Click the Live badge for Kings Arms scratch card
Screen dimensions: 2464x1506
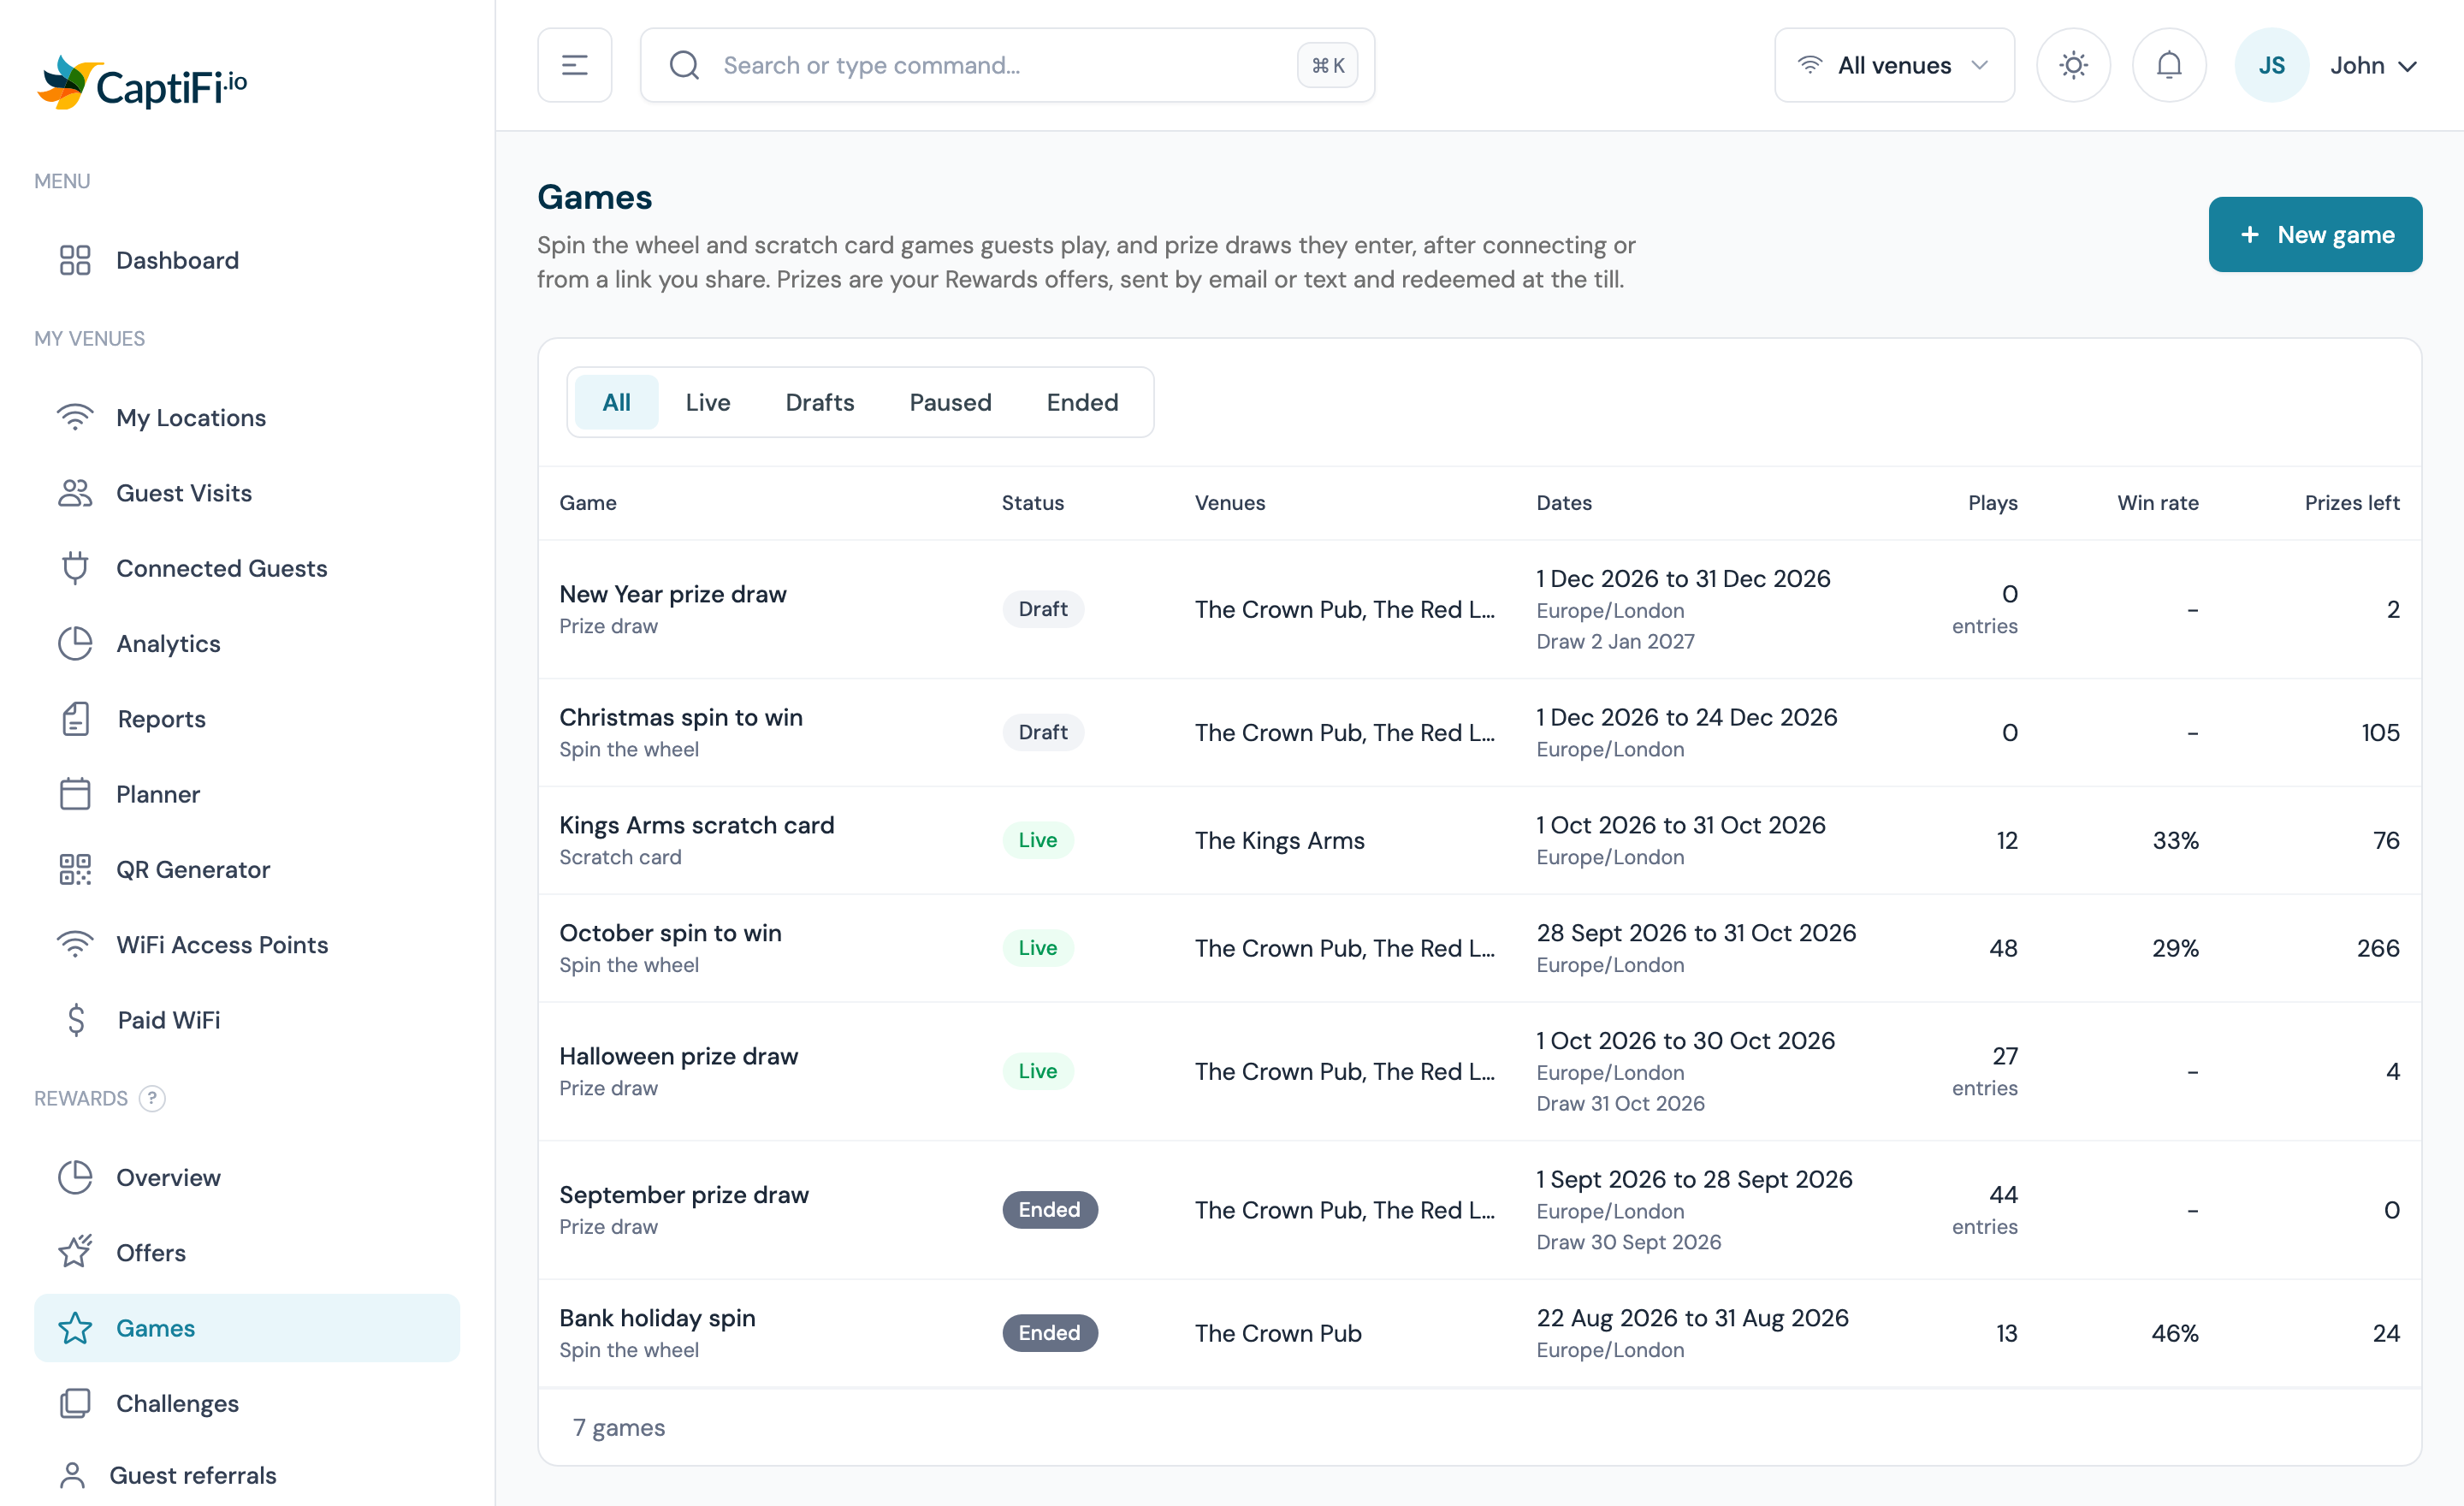1038,840
